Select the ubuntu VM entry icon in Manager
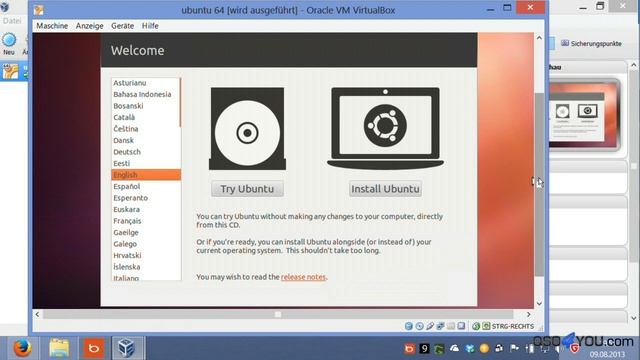 (10, 71)
